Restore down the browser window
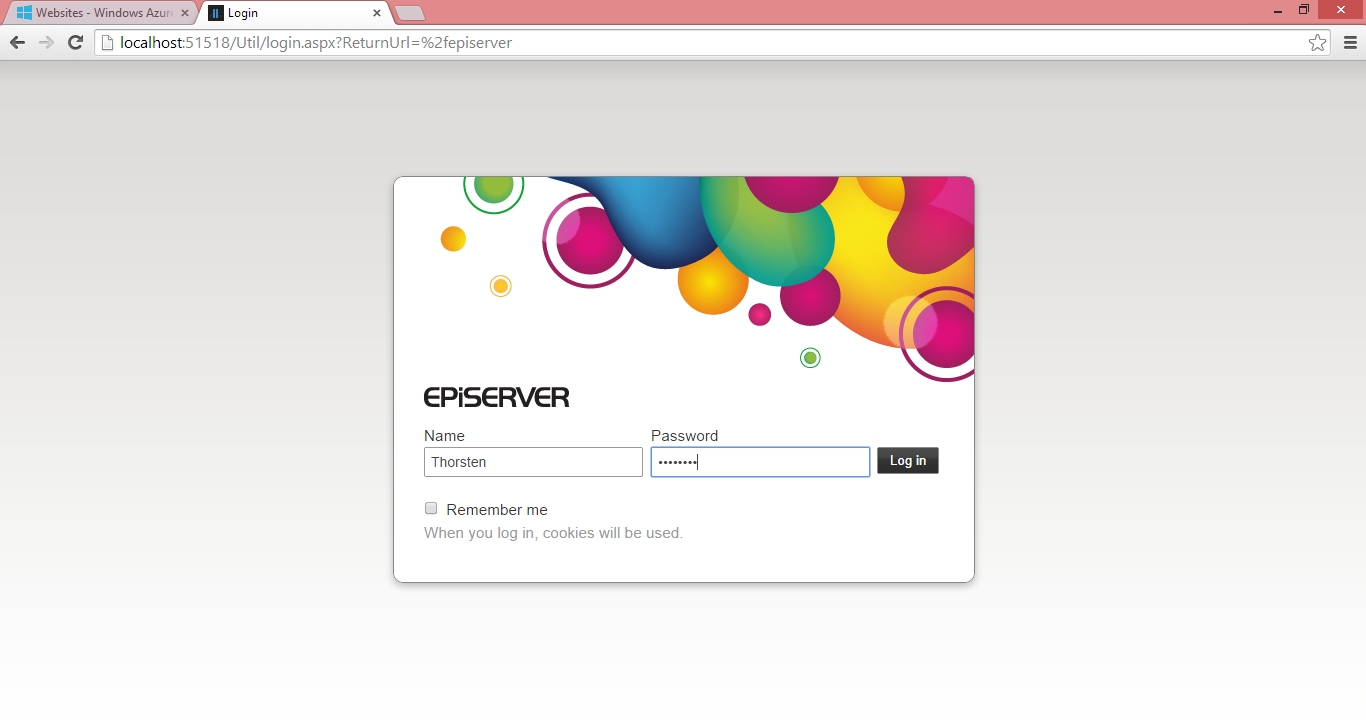 1304,10
